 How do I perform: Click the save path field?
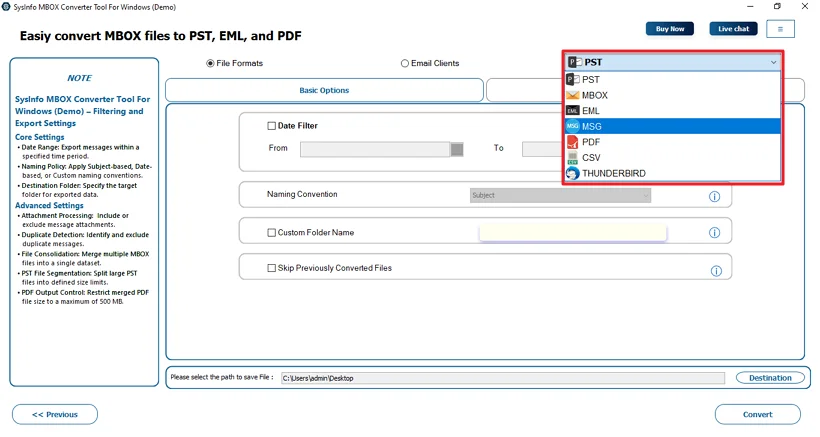pyautogui.click(x=503, y=378)
